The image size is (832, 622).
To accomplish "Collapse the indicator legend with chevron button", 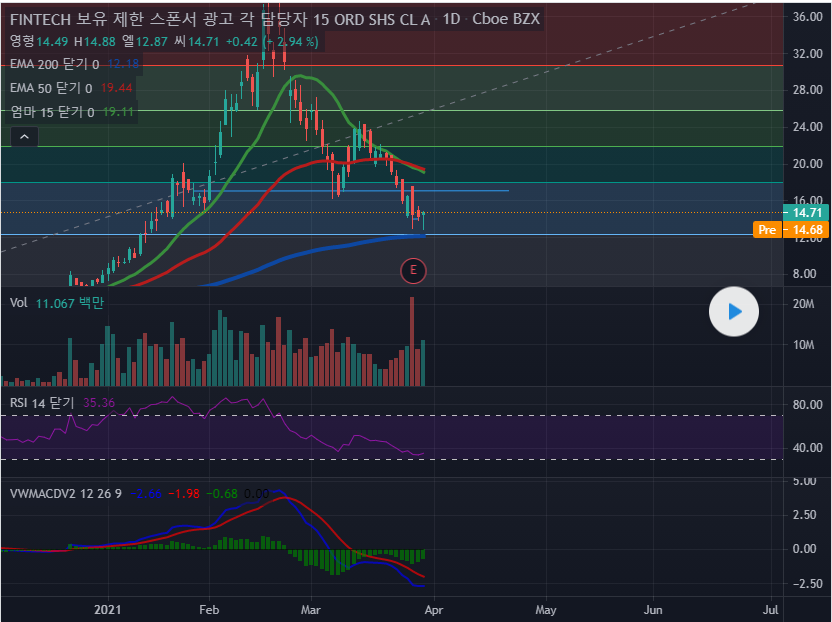I will 23,137.
